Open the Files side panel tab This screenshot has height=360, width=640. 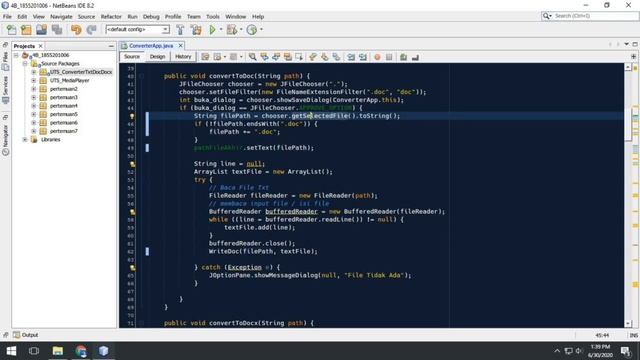(5, 60)
